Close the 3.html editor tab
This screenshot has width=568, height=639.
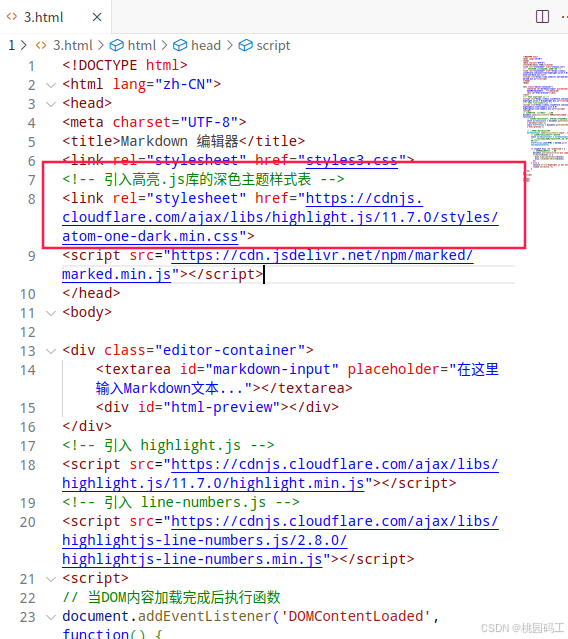[x=97, y=17]
